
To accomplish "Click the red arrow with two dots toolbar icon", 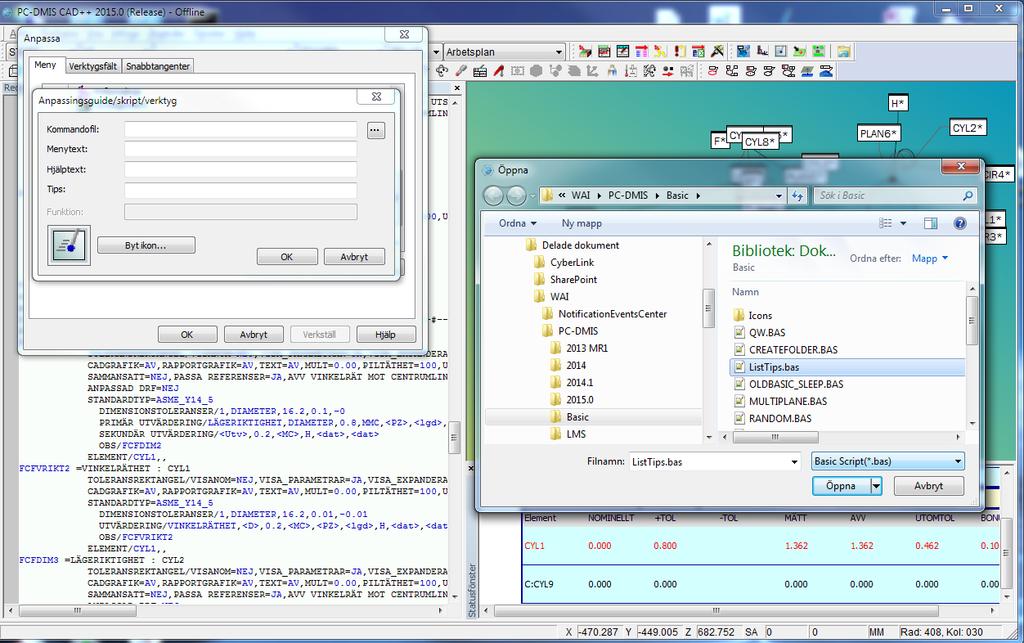I will [667, 71].
